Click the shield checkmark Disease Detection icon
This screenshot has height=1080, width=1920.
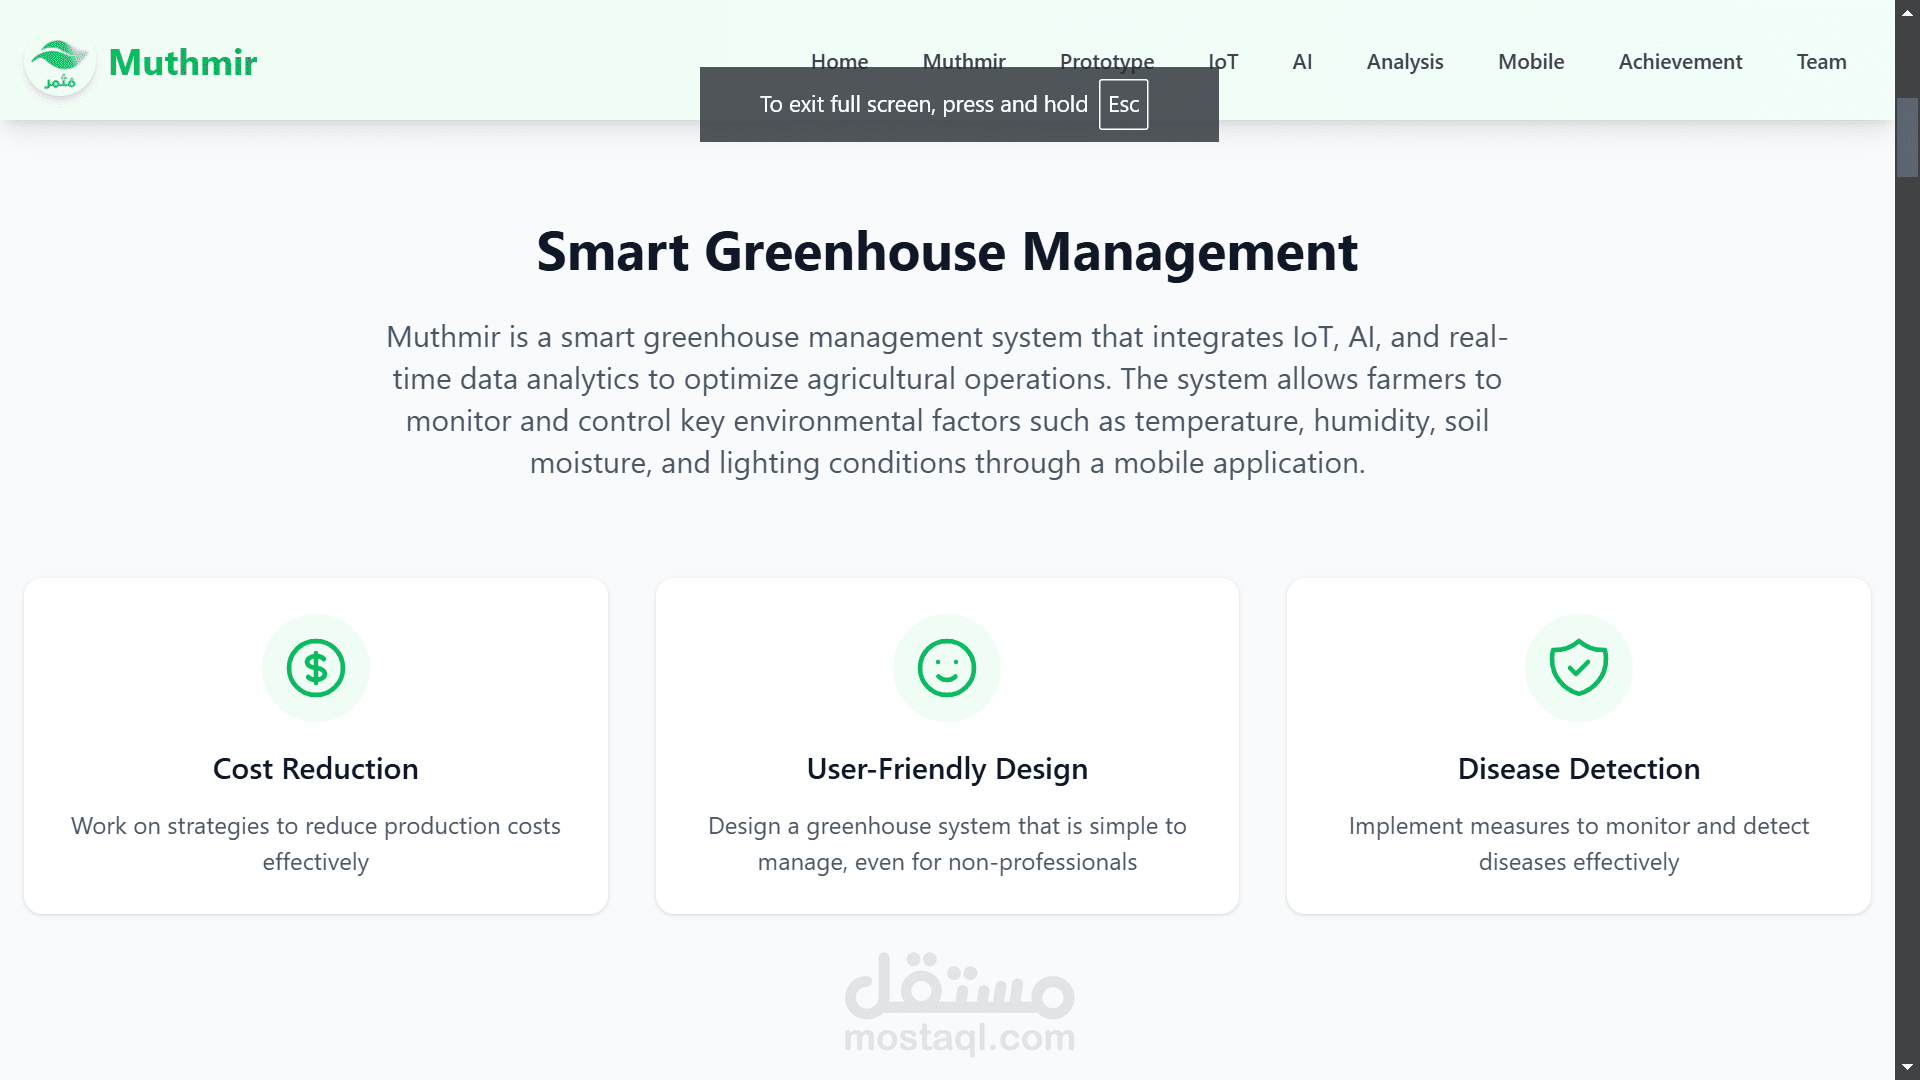pos(1578,668)
